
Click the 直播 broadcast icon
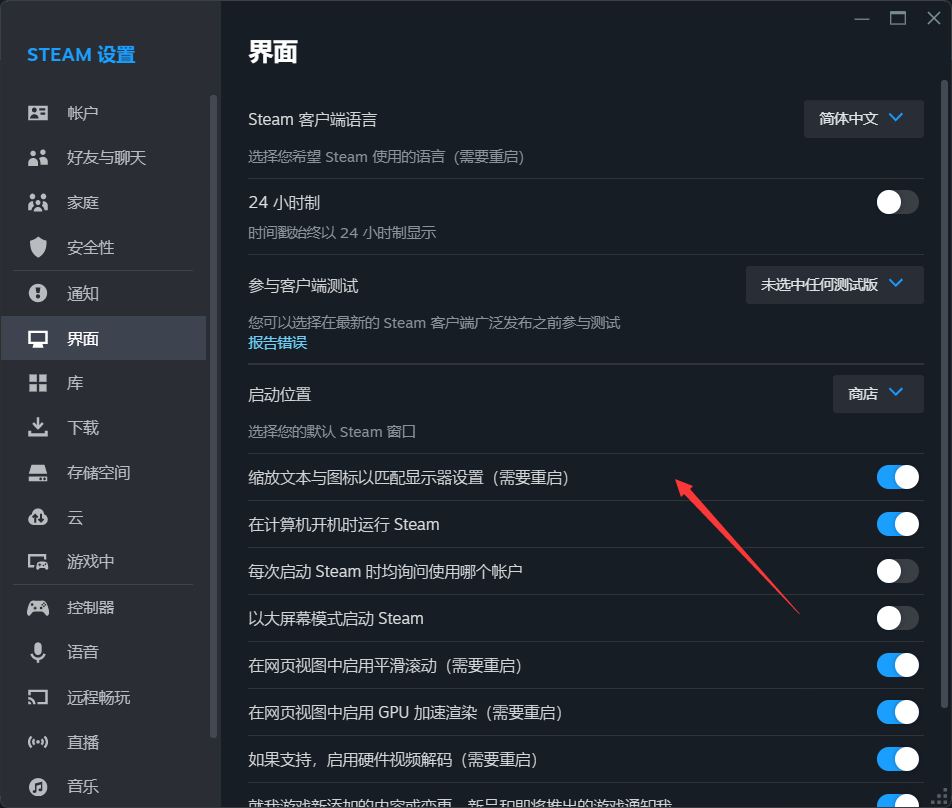click(x=38, y=742)
